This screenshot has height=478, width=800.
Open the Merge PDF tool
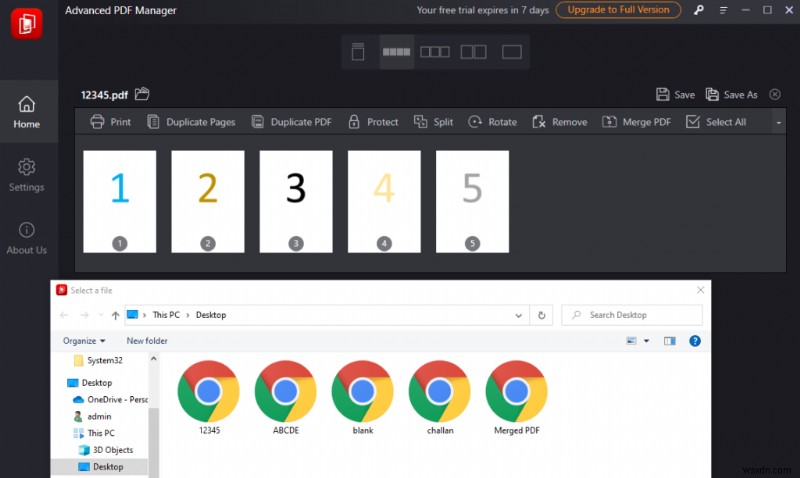(x=636, y=122)
